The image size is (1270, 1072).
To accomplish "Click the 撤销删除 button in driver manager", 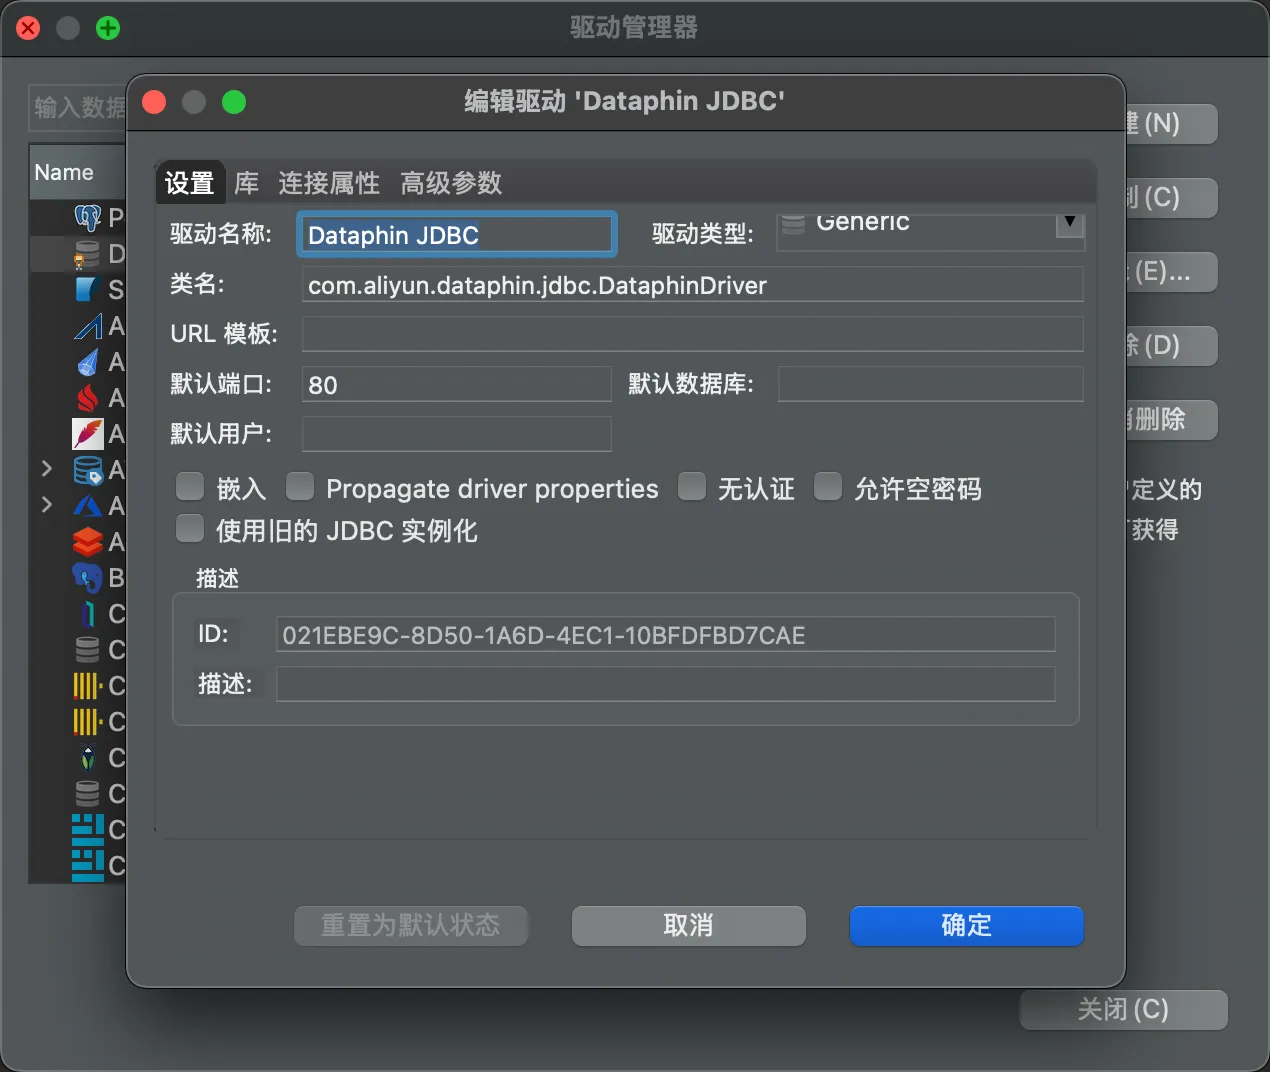I will pyautogui.click(x=1171, y=420).
